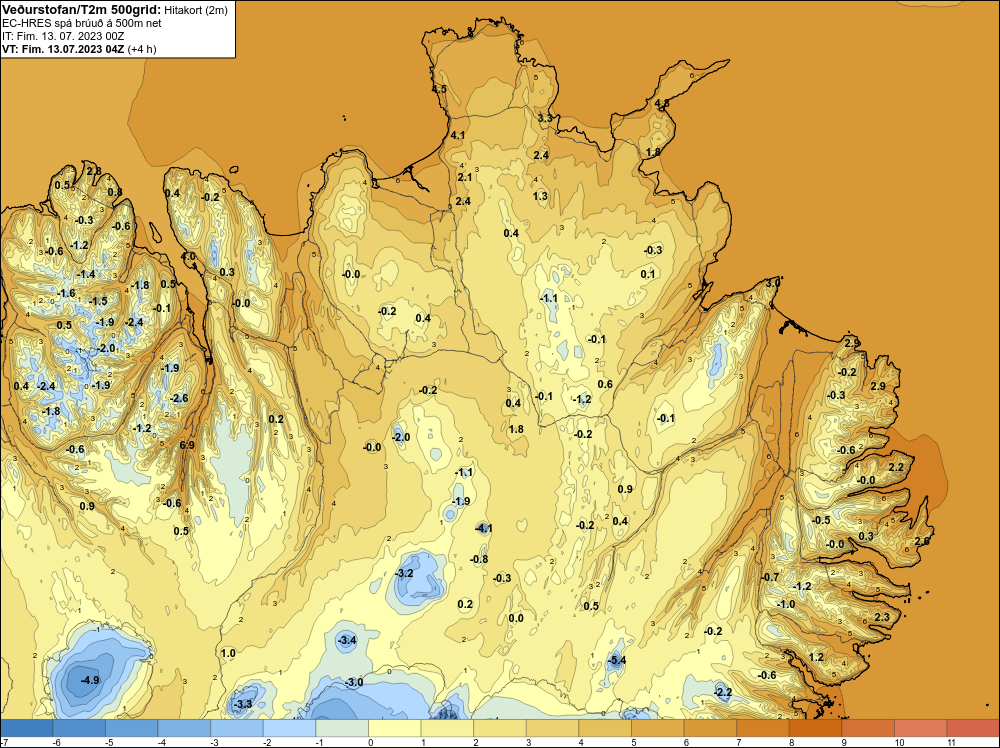The width and height of the screenshot is (1000, 748).
Task: Click legend swatch between 8 and 9
Action: coord(815,728)
